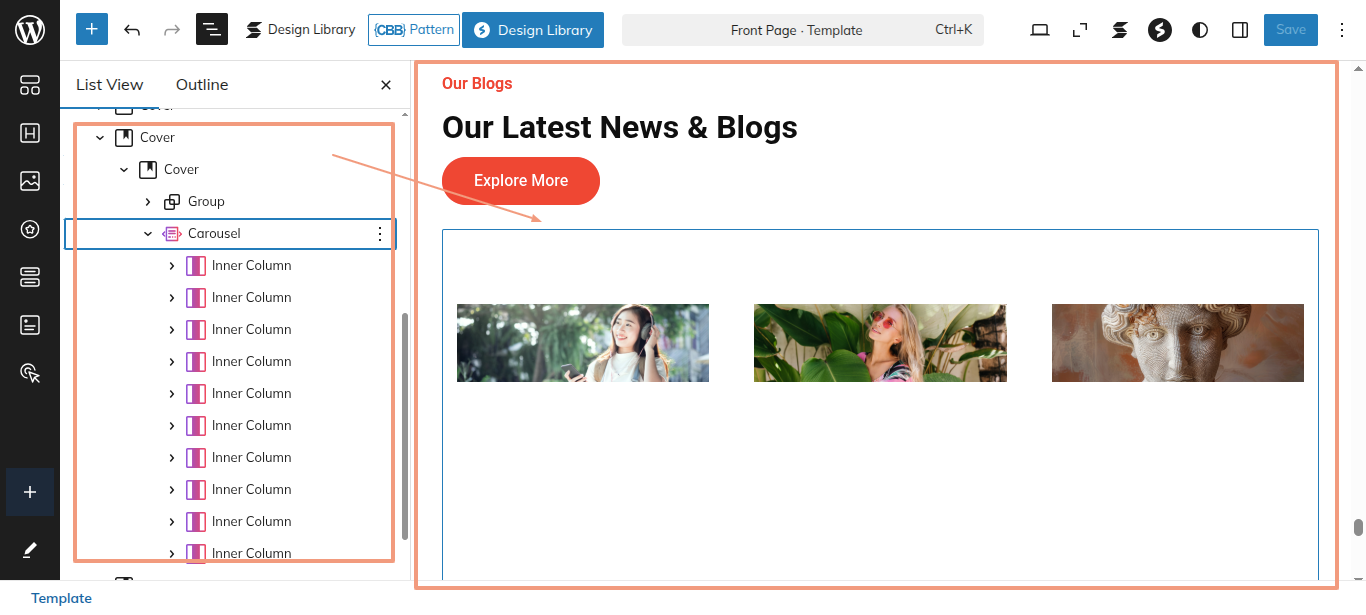
Task: Click the layout blocks icon in left sidebar
Action: pyautogui.click(x=30, y=85)
